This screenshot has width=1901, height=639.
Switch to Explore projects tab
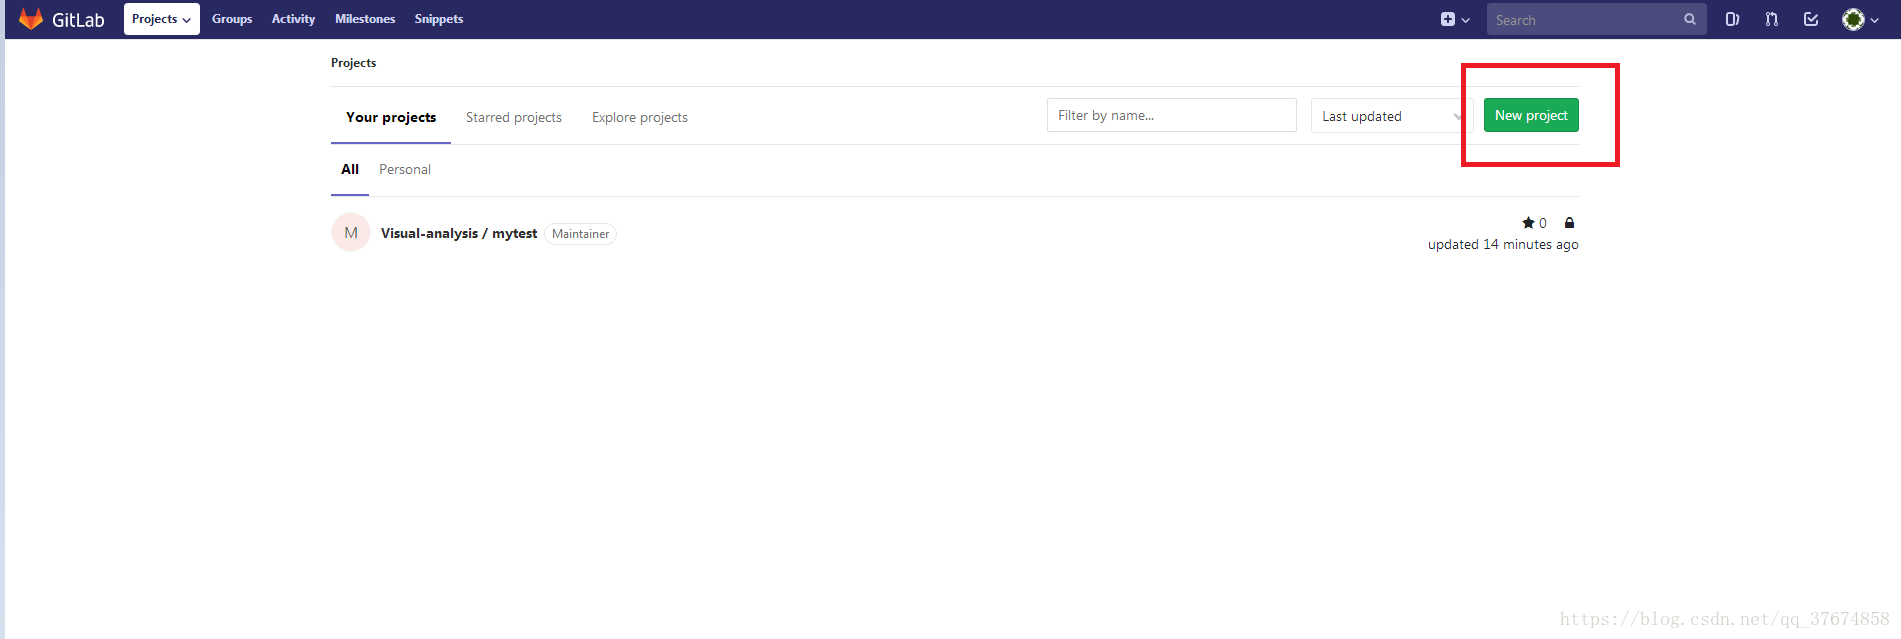[639, 117]
